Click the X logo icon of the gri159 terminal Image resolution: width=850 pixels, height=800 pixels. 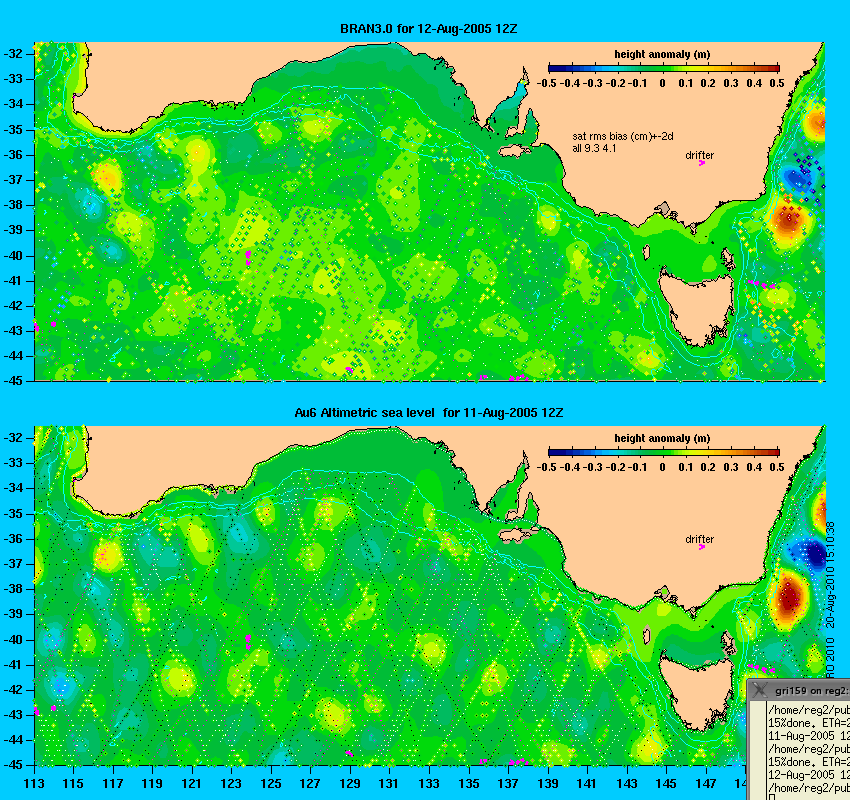[759, 690]
